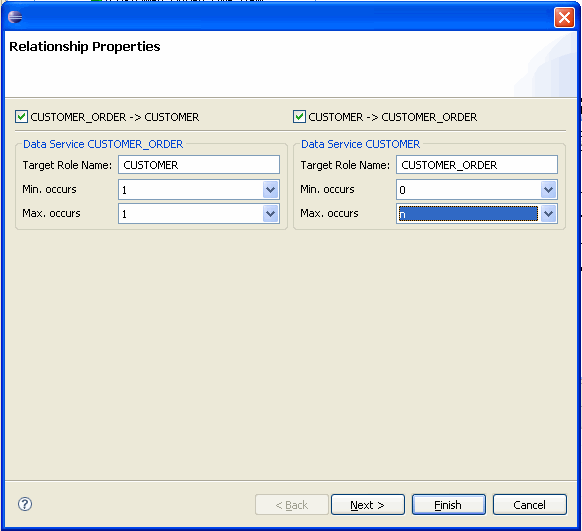Open Min. occurs dropdown for CUSTOMER_ORDER service
The image size is (582, 531).
[271, 190]
